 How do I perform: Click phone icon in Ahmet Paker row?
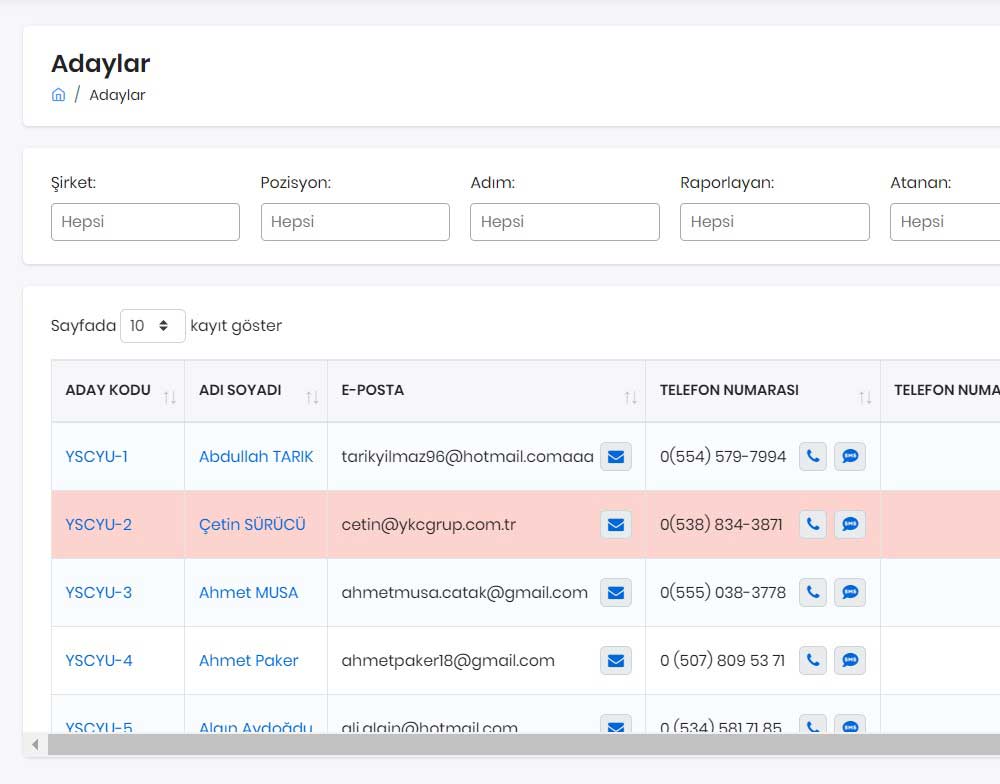(x=812, y=660)
